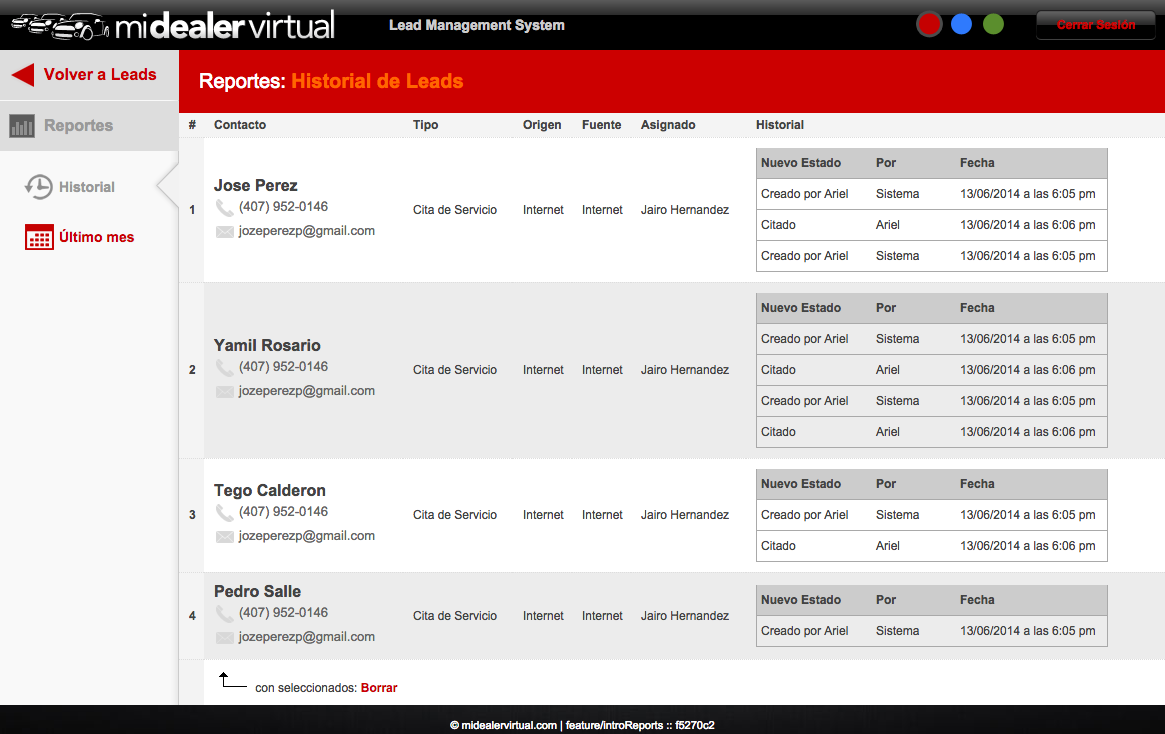Click Citado entry in Tego Calderon history

pos(778,546)
